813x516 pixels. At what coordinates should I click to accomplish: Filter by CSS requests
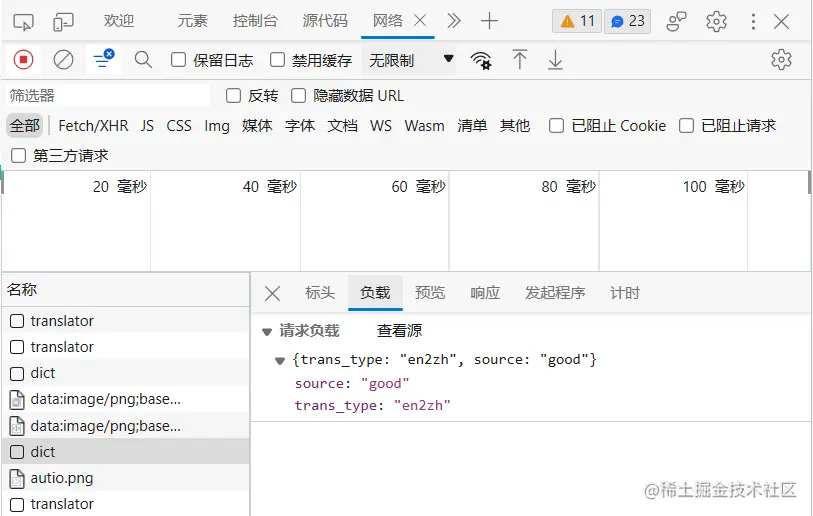tap(179, 126)
